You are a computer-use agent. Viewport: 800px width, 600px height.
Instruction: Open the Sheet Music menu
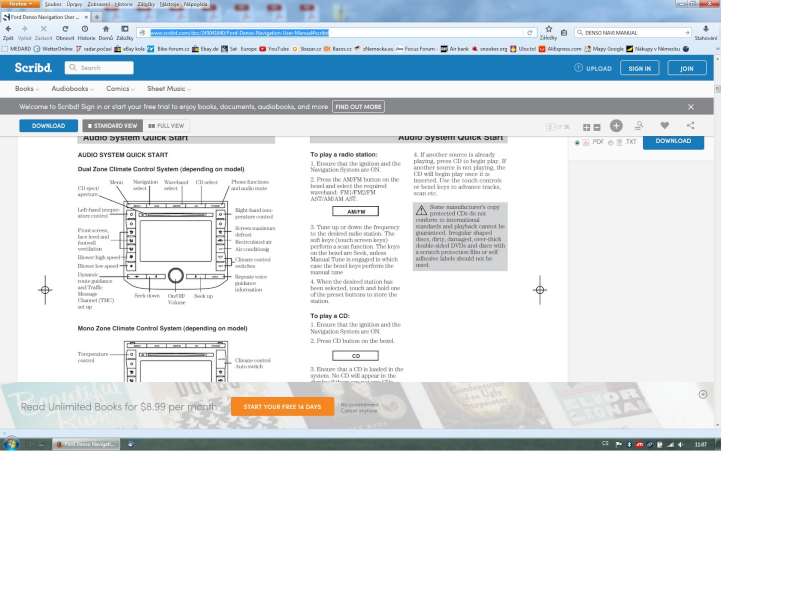tap(166, 89)
